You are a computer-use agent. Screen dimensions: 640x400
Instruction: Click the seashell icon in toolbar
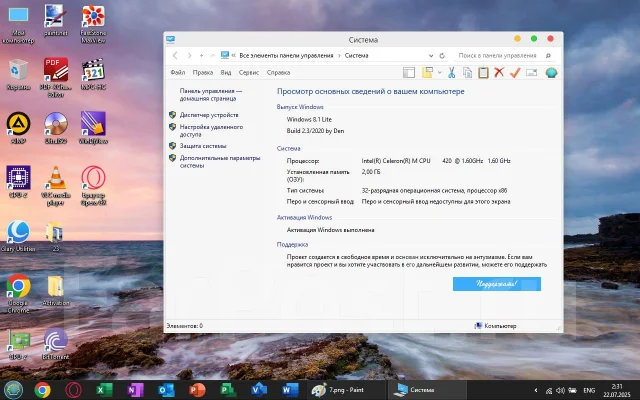click(551, 73)
